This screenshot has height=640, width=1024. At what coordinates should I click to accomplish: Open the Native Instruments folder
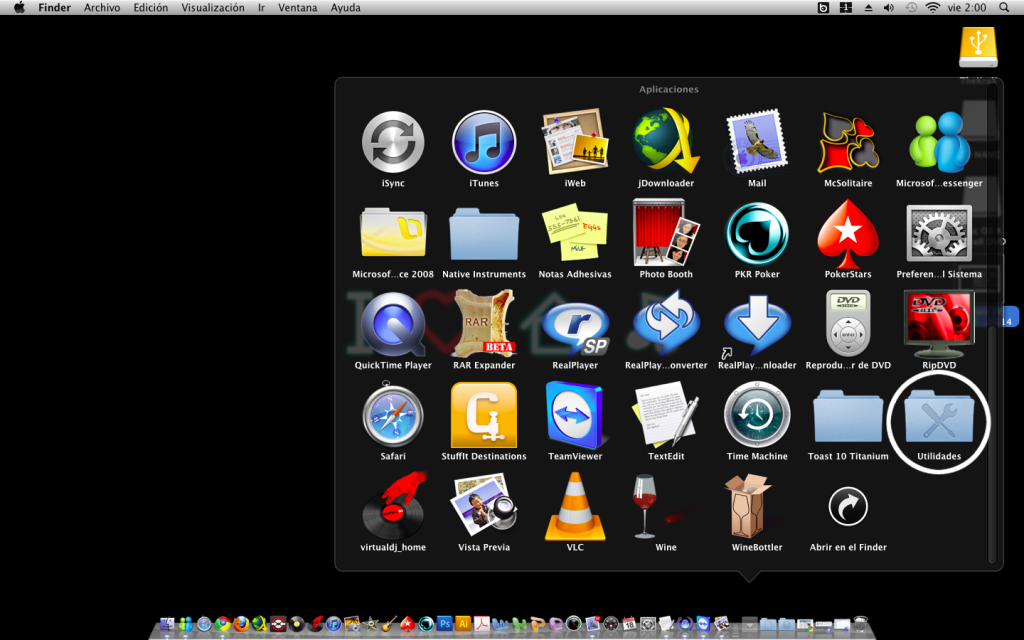pos(484,233)
